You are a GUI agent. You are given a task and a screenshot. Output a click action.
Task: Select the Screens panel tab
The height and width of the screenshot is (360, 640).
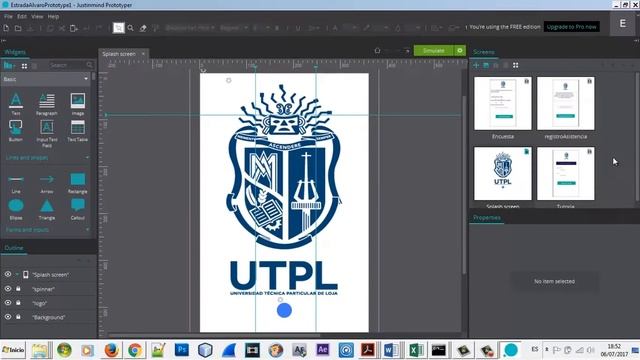(x=484, y=52)
